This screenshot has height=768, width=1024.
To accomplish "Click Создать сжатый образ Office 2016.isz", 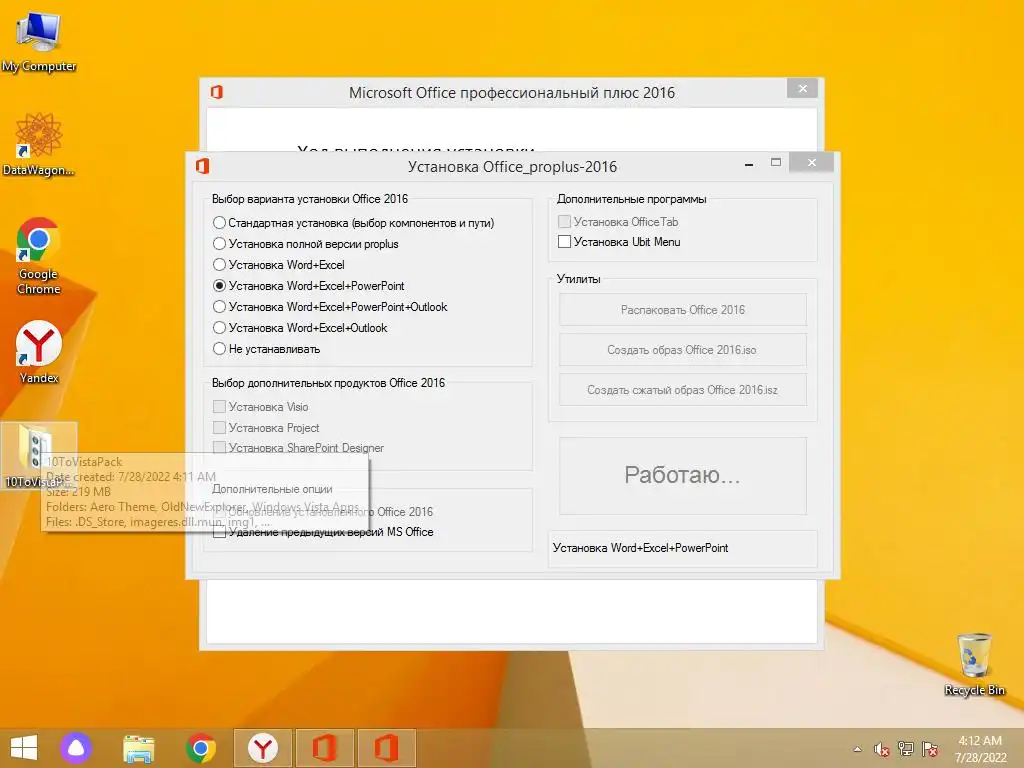I will point(682,389).
